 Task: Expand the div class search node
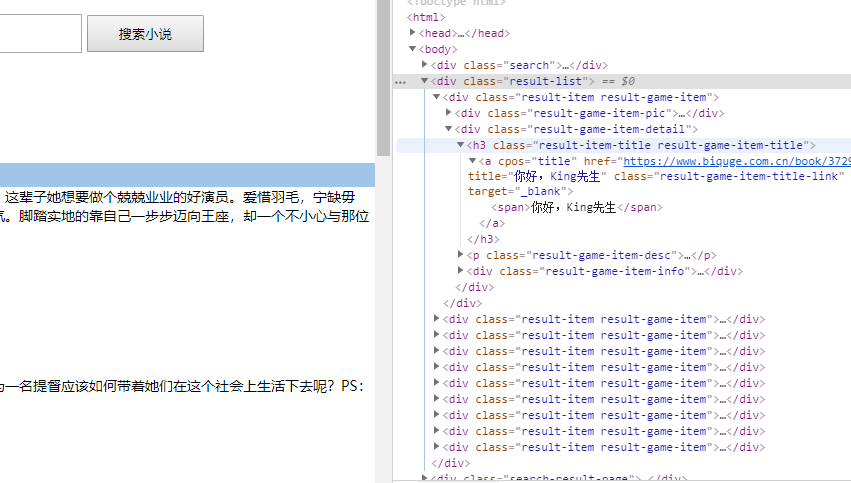pos(425,65)
